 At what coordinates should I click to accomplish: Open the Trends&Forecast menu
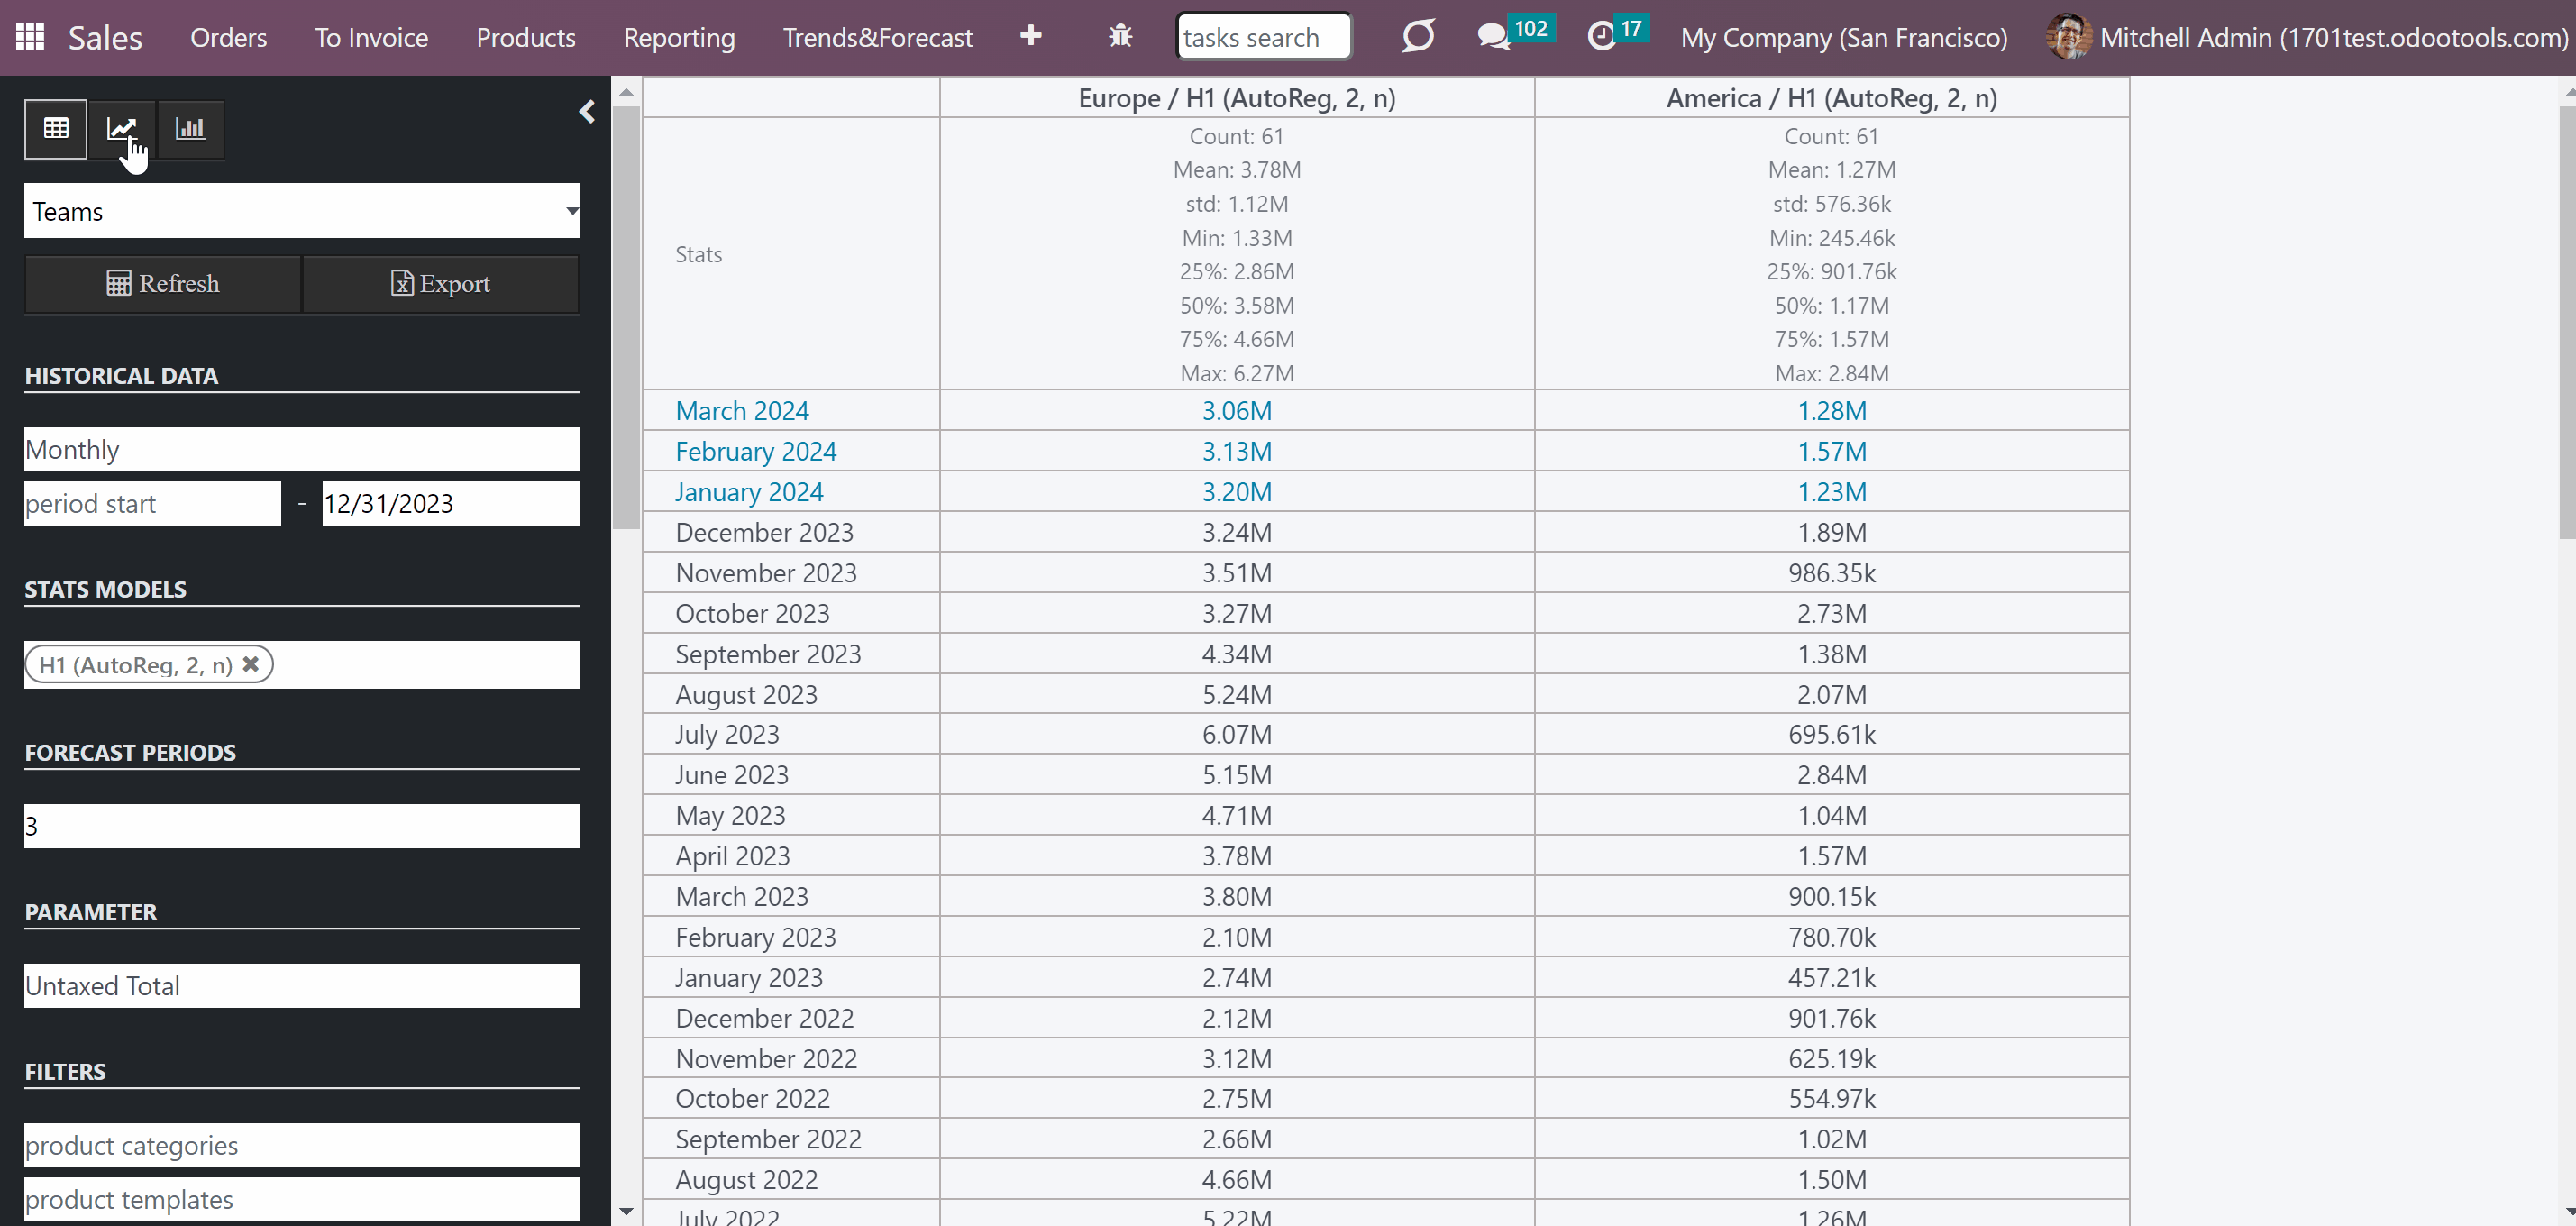(877, 38)
